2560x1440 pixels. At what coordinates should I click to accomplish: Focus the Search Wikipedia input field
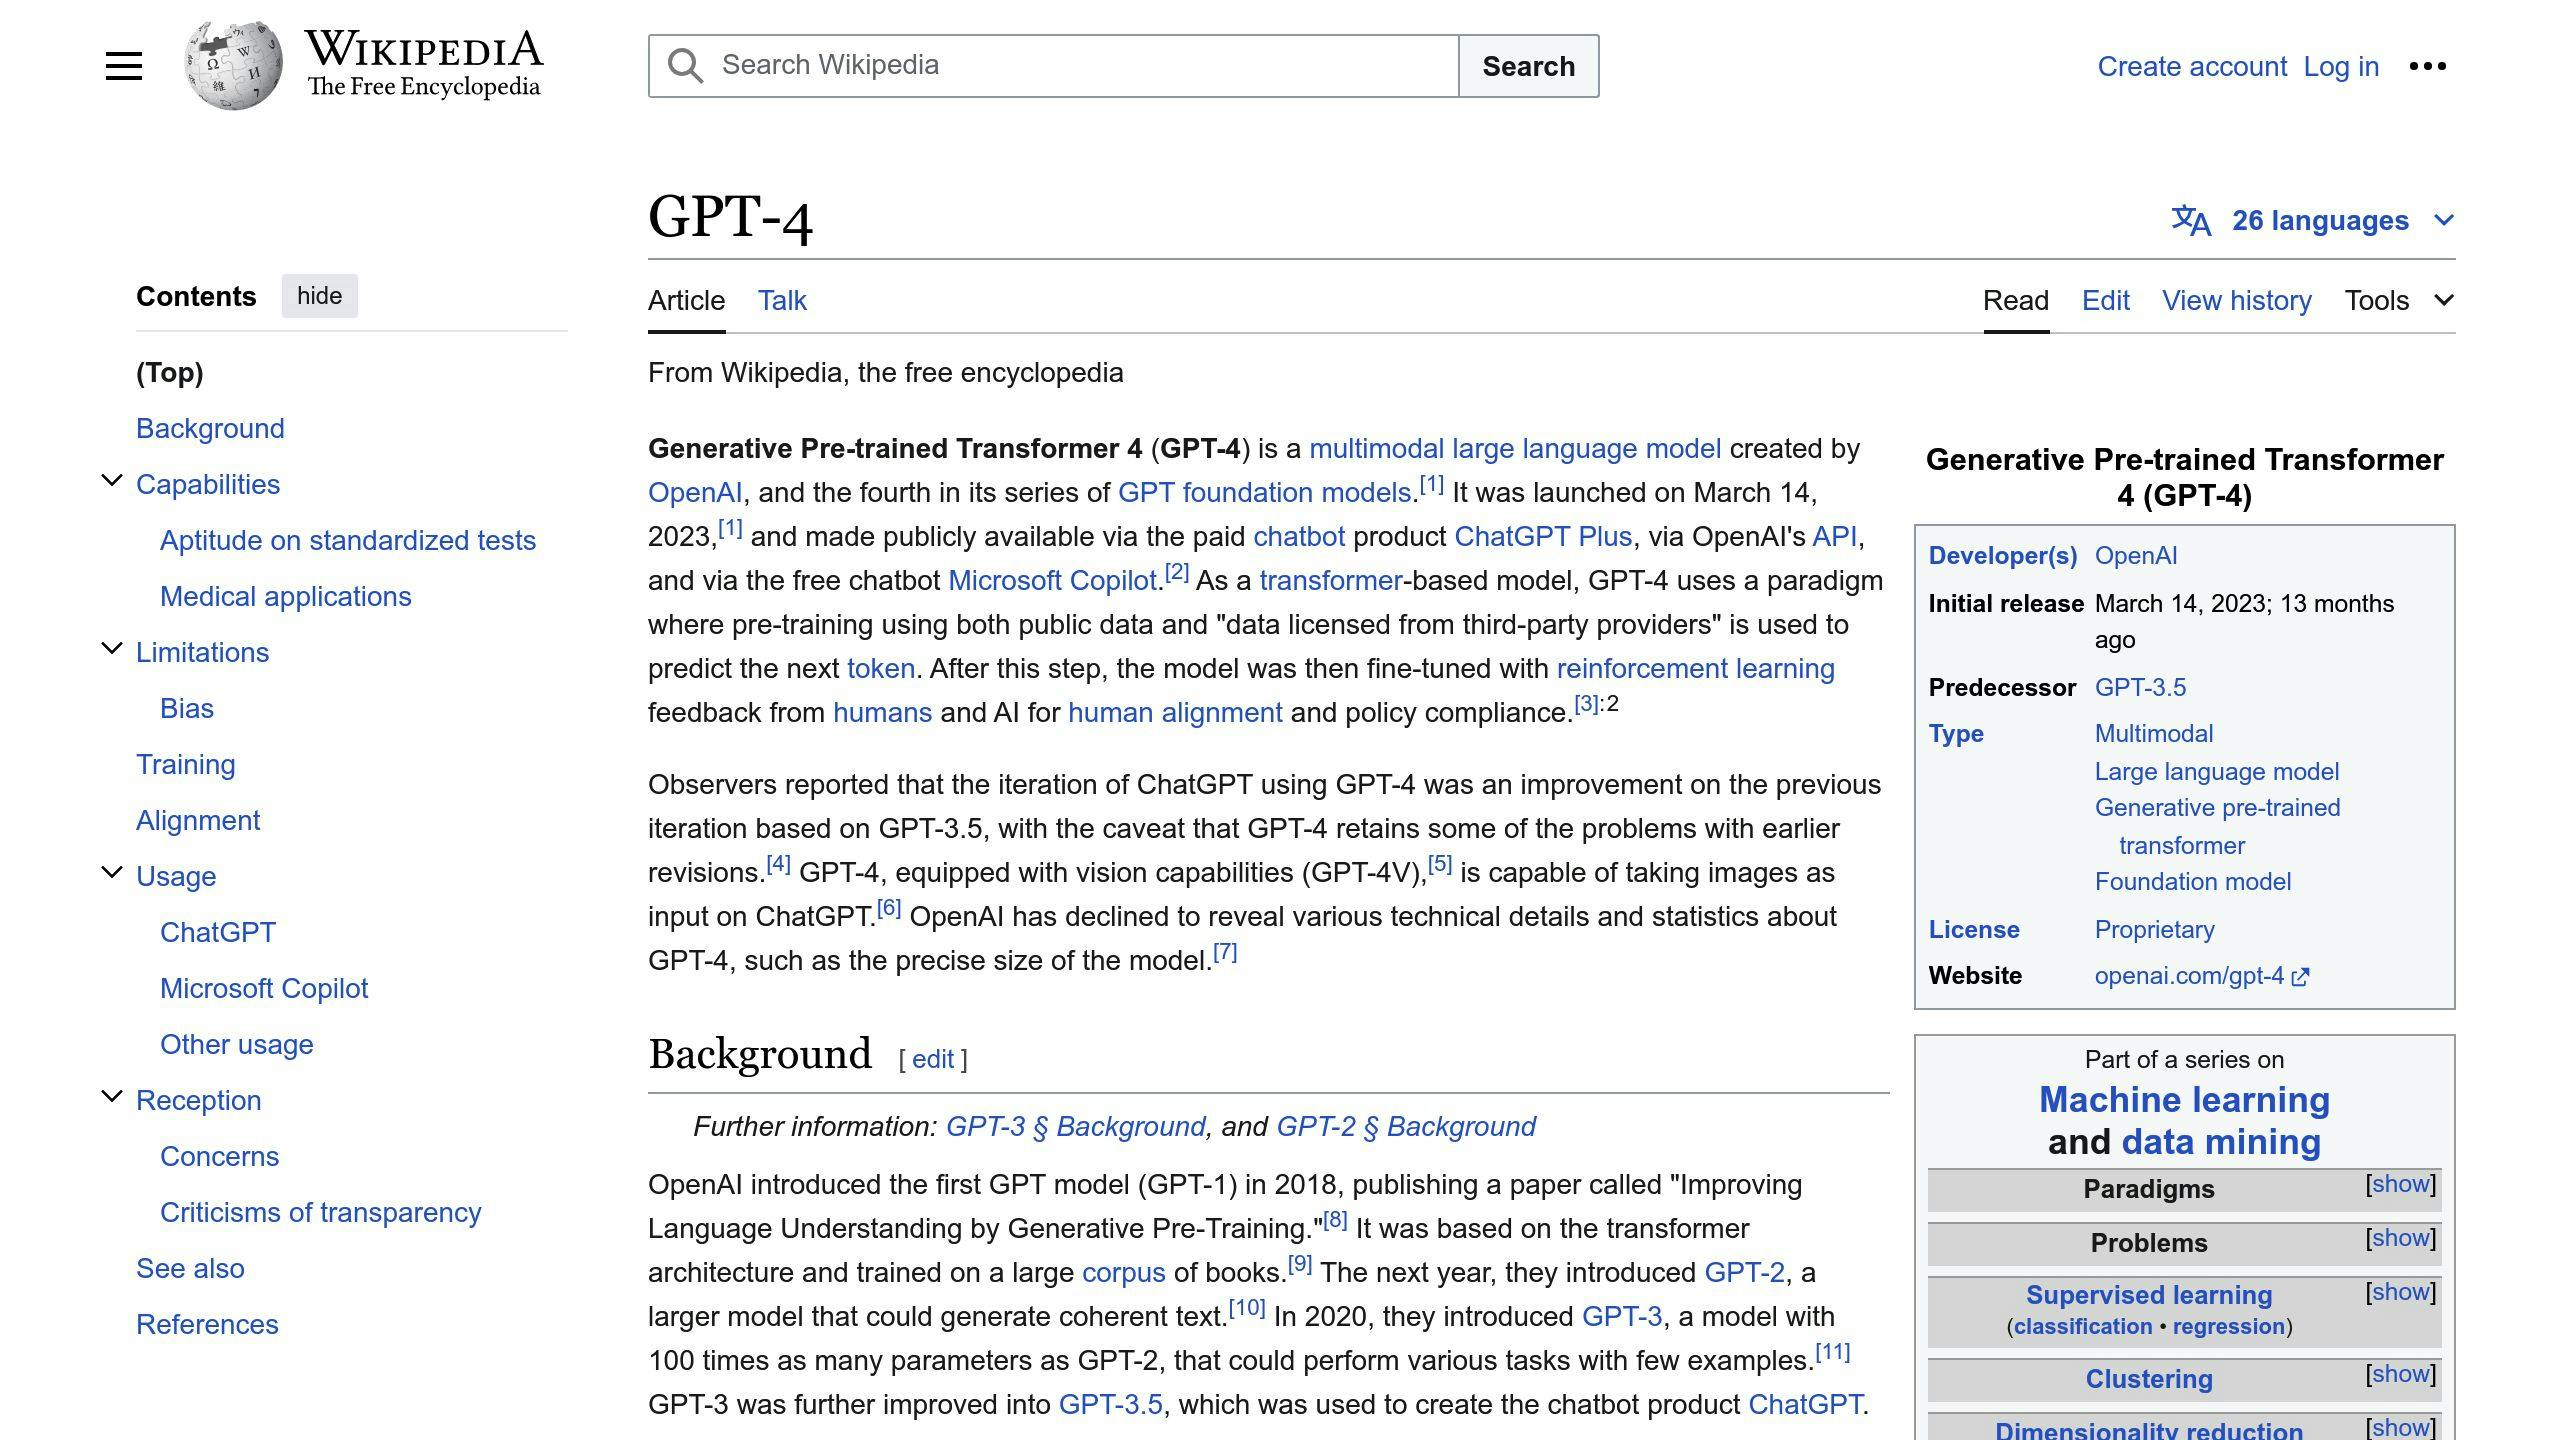tap(1054, 66)
